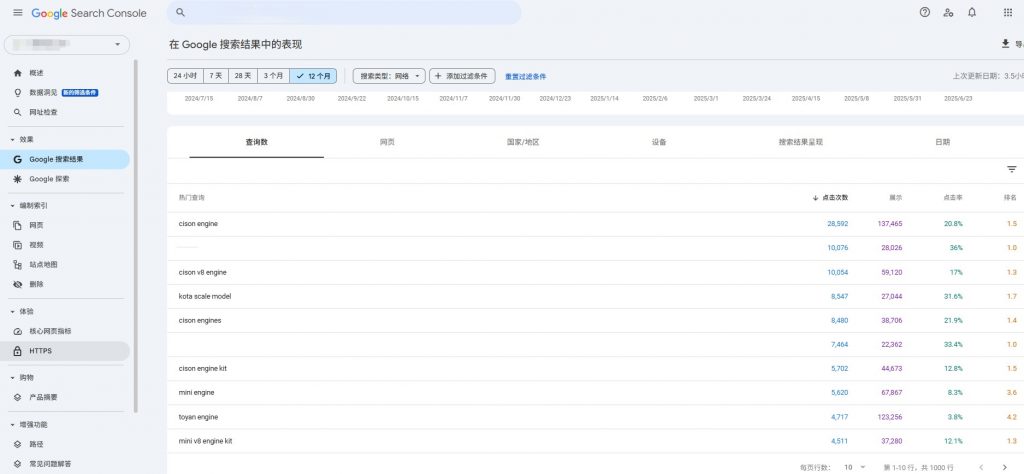Viewport: 1024px width, 474px height.
Task: Click the query 'cison engines'
Action: point(200,321)
